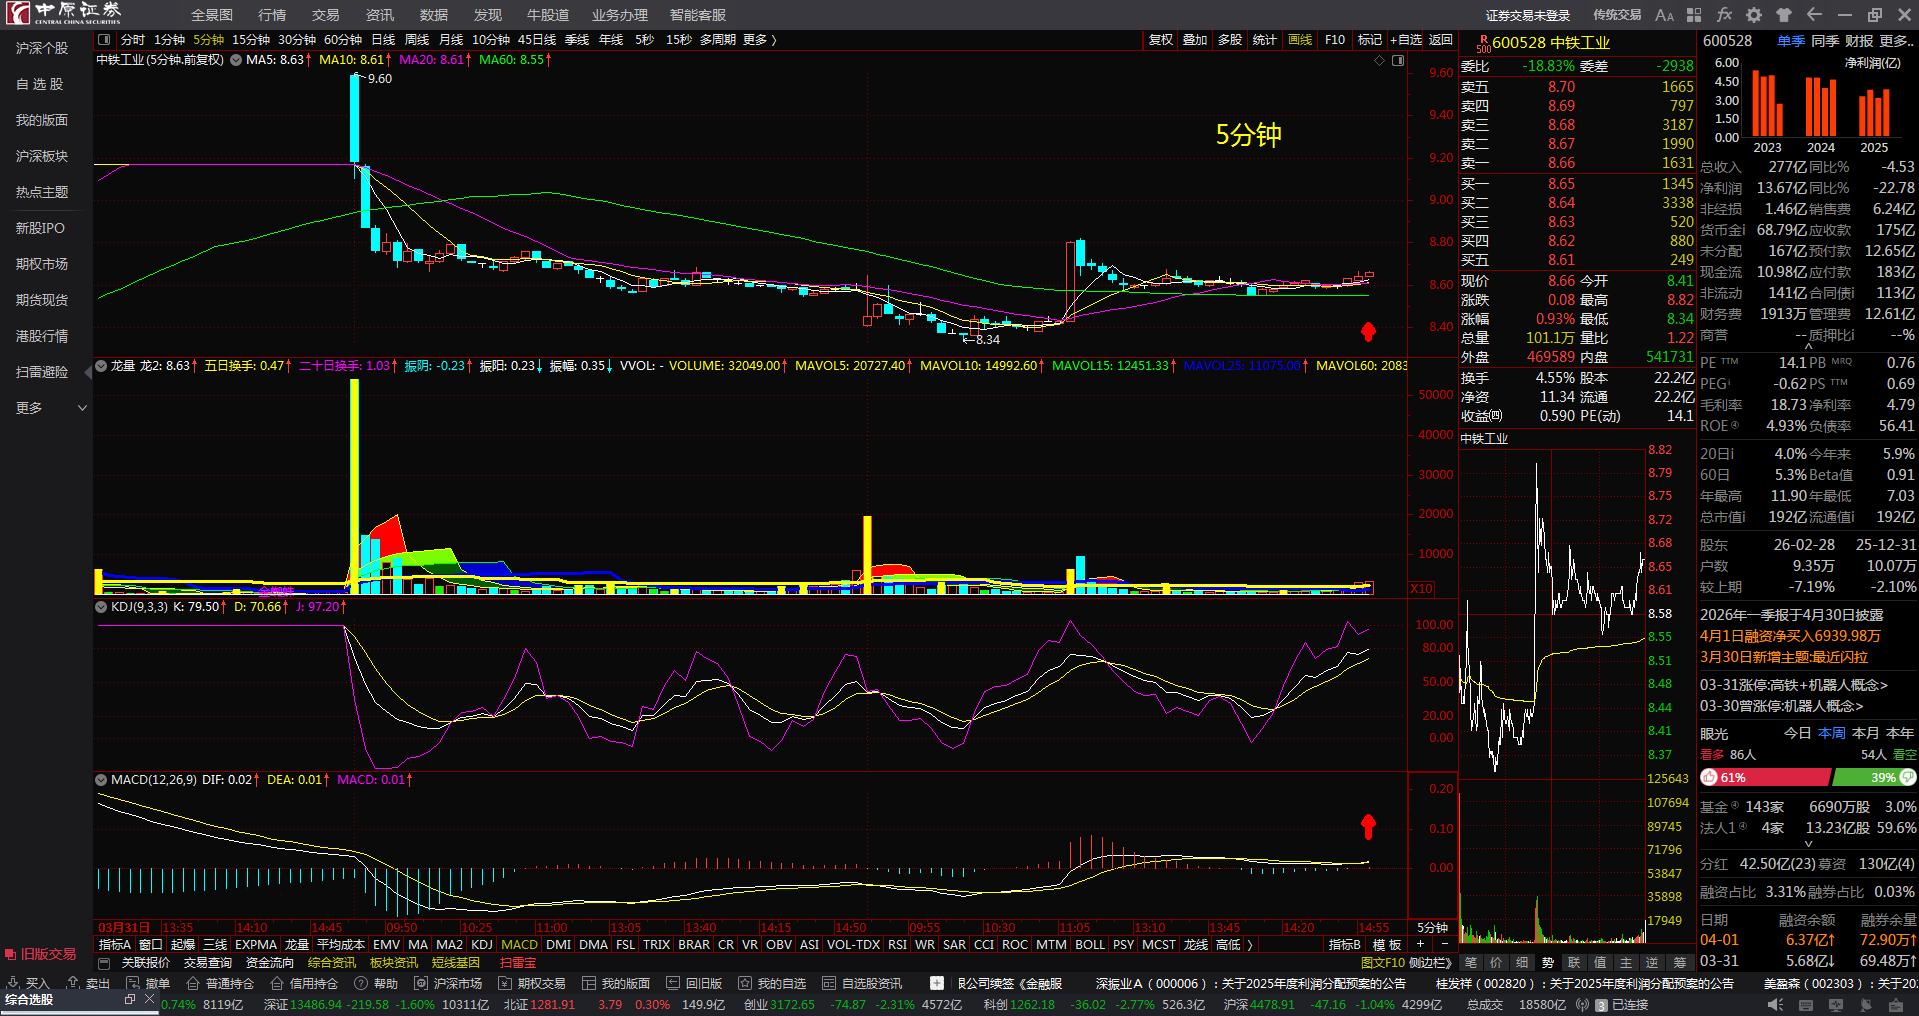Expand the 侧边栏 sidebar toggle
Viewport: 1919px width, 1016px height.
1431,963
